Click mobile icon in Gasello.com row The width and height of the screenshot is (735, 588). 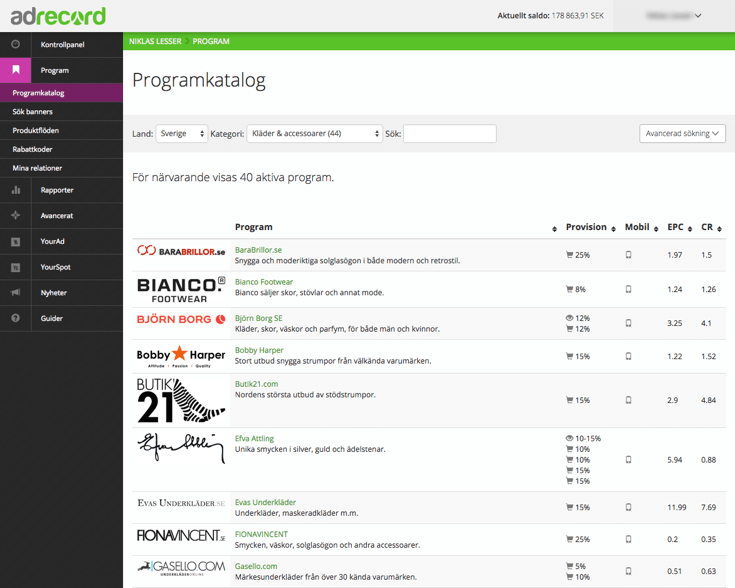(x=628, y=571)
